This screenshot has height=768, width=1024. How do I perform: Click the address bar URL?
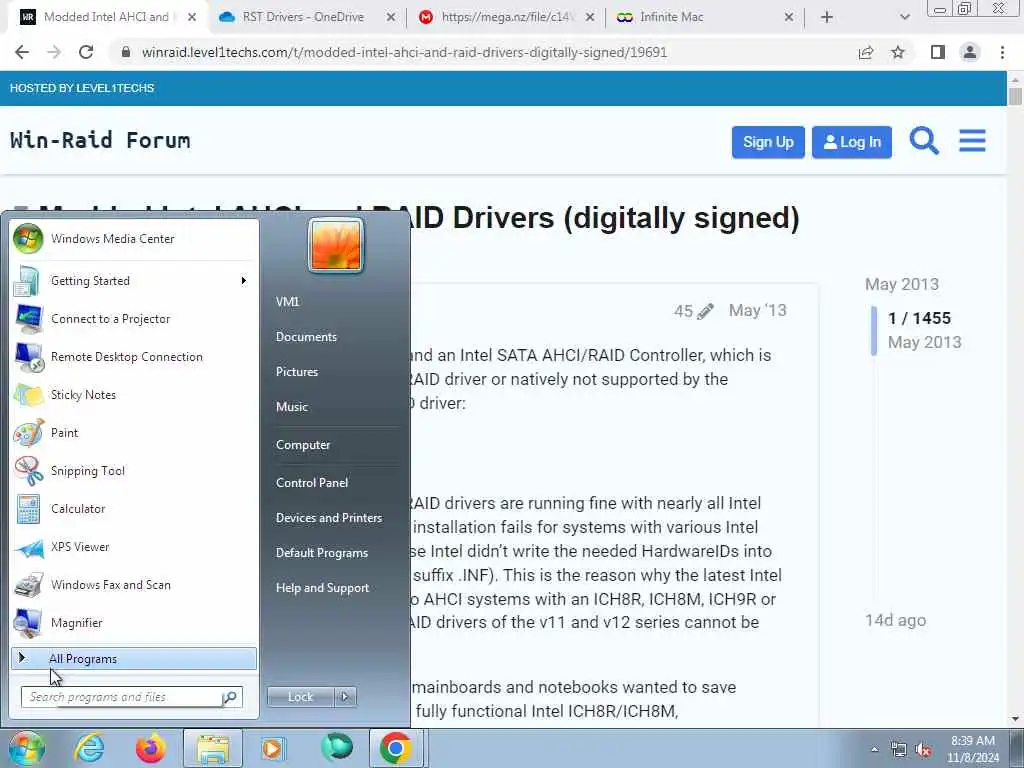tap(404, 52)
